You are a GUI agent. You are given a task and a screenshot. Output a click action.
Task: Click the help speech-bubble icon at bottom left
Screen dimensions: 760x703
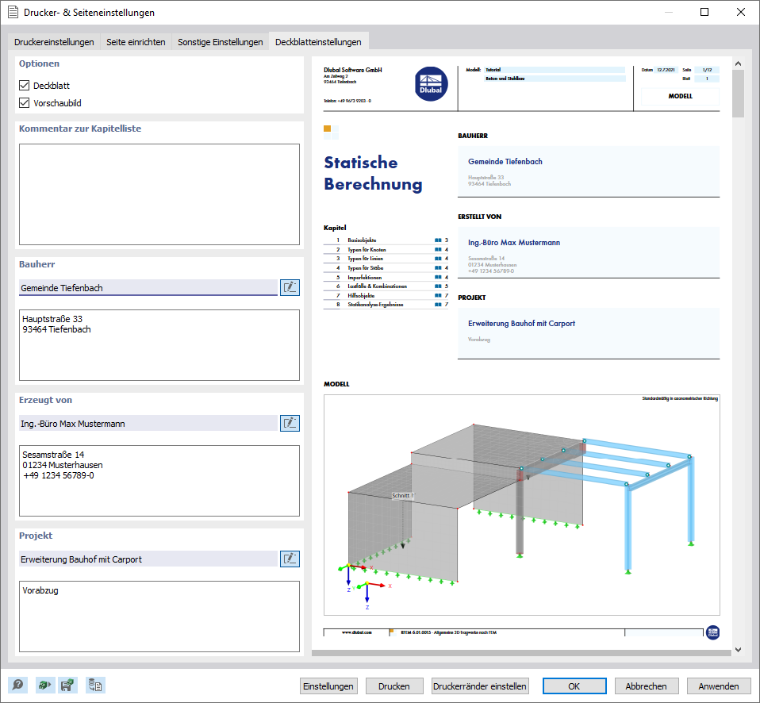pyautogui.click(x=18, y=685)
